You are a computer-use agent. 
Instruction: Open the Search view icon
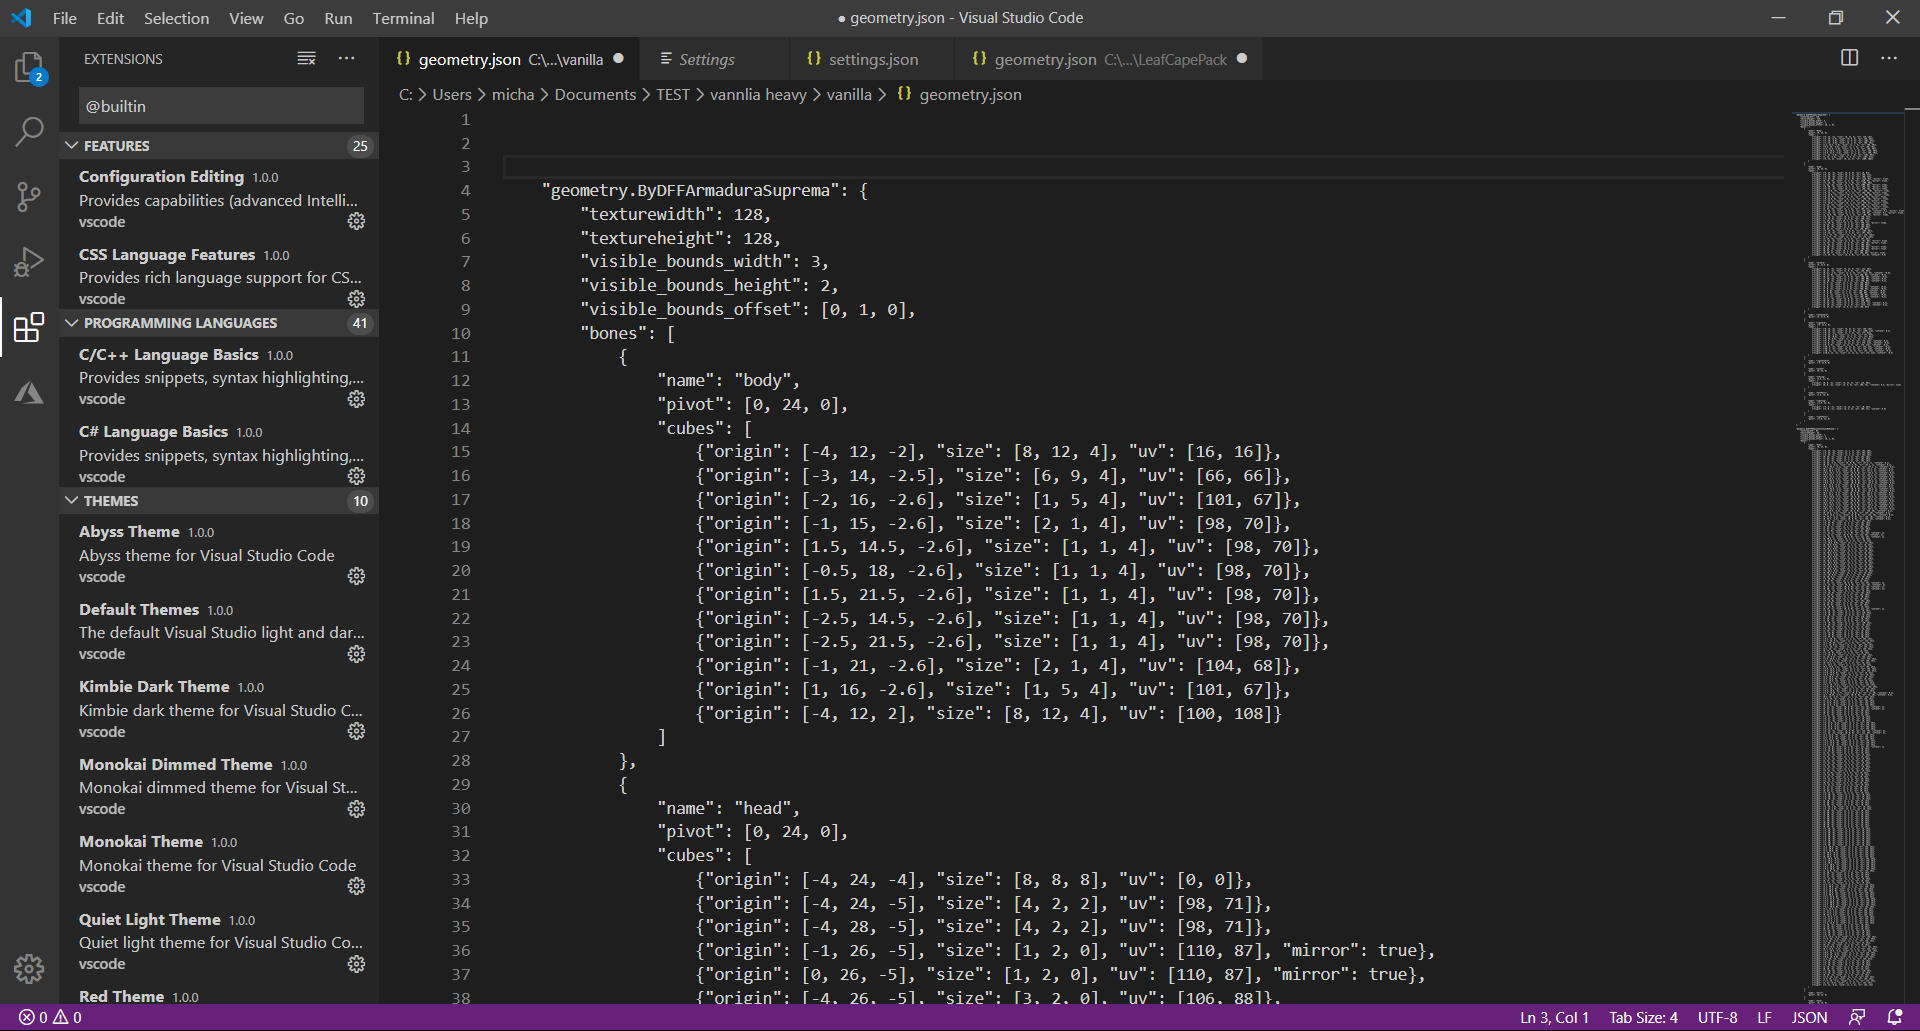point(29,131)
